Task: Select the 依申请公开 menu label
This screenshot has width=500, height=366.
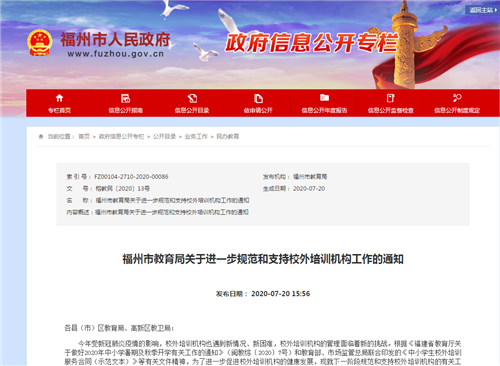Action: coord(258,110)
